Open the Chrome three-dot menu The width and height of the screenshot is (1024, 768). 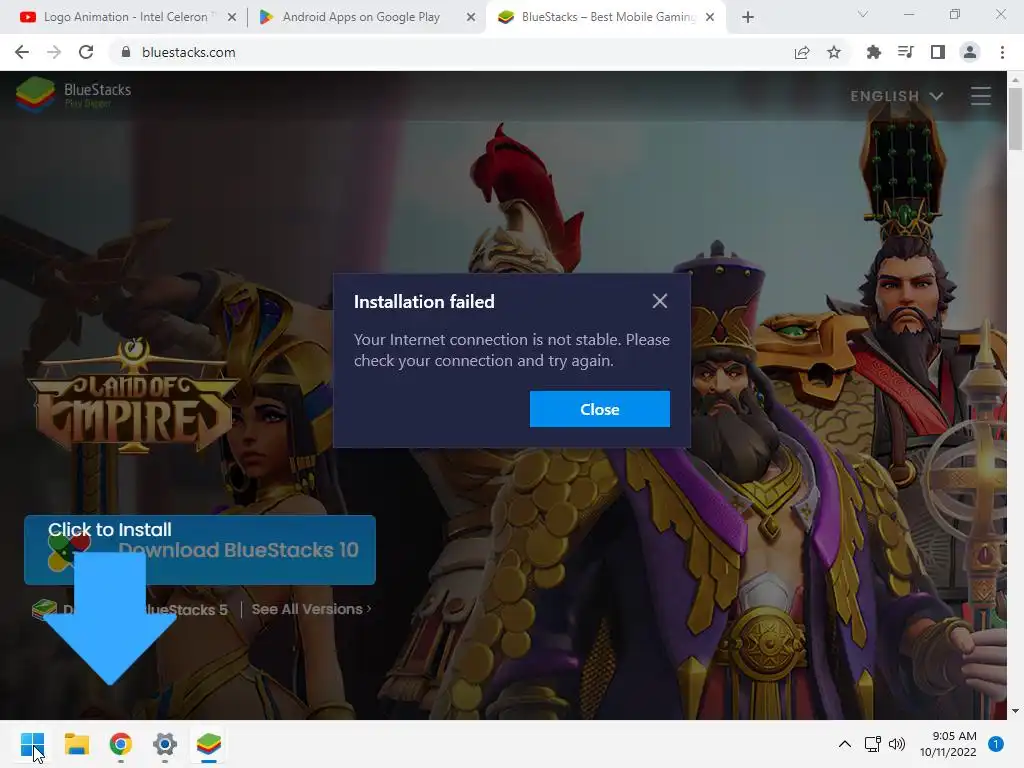(1002, 52)
